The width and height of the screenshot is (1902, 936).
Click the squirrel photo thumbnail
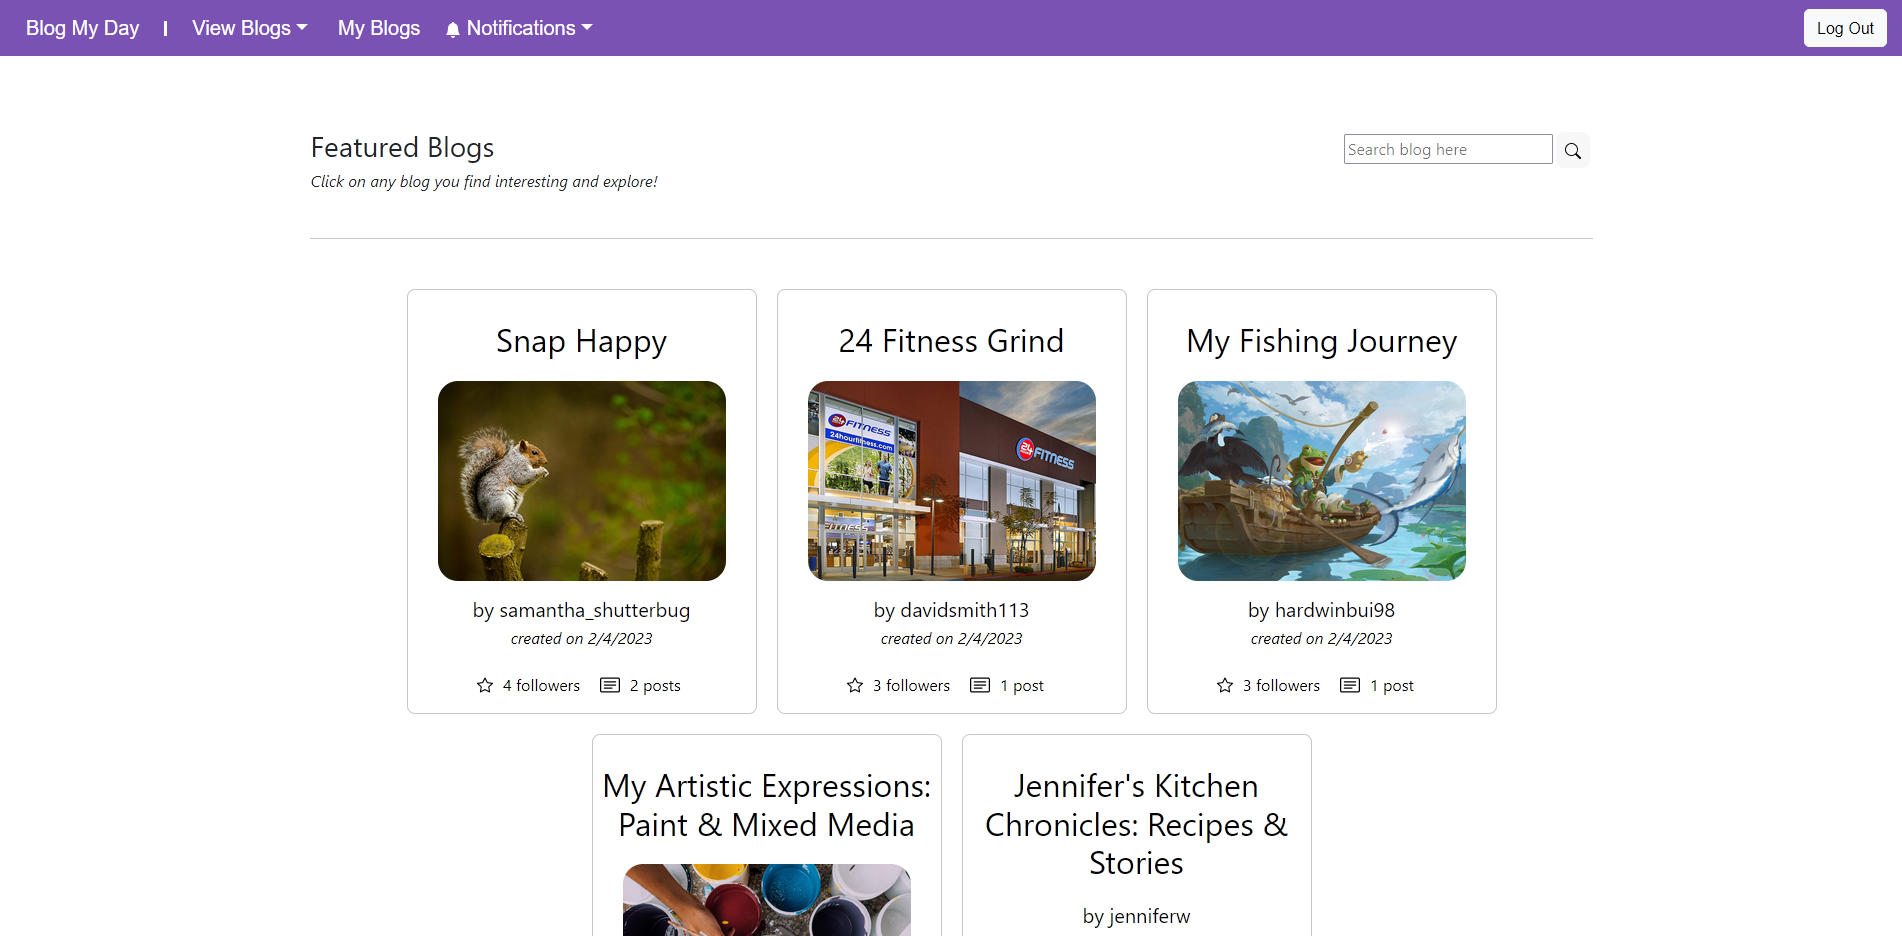(x=581, y=481)
